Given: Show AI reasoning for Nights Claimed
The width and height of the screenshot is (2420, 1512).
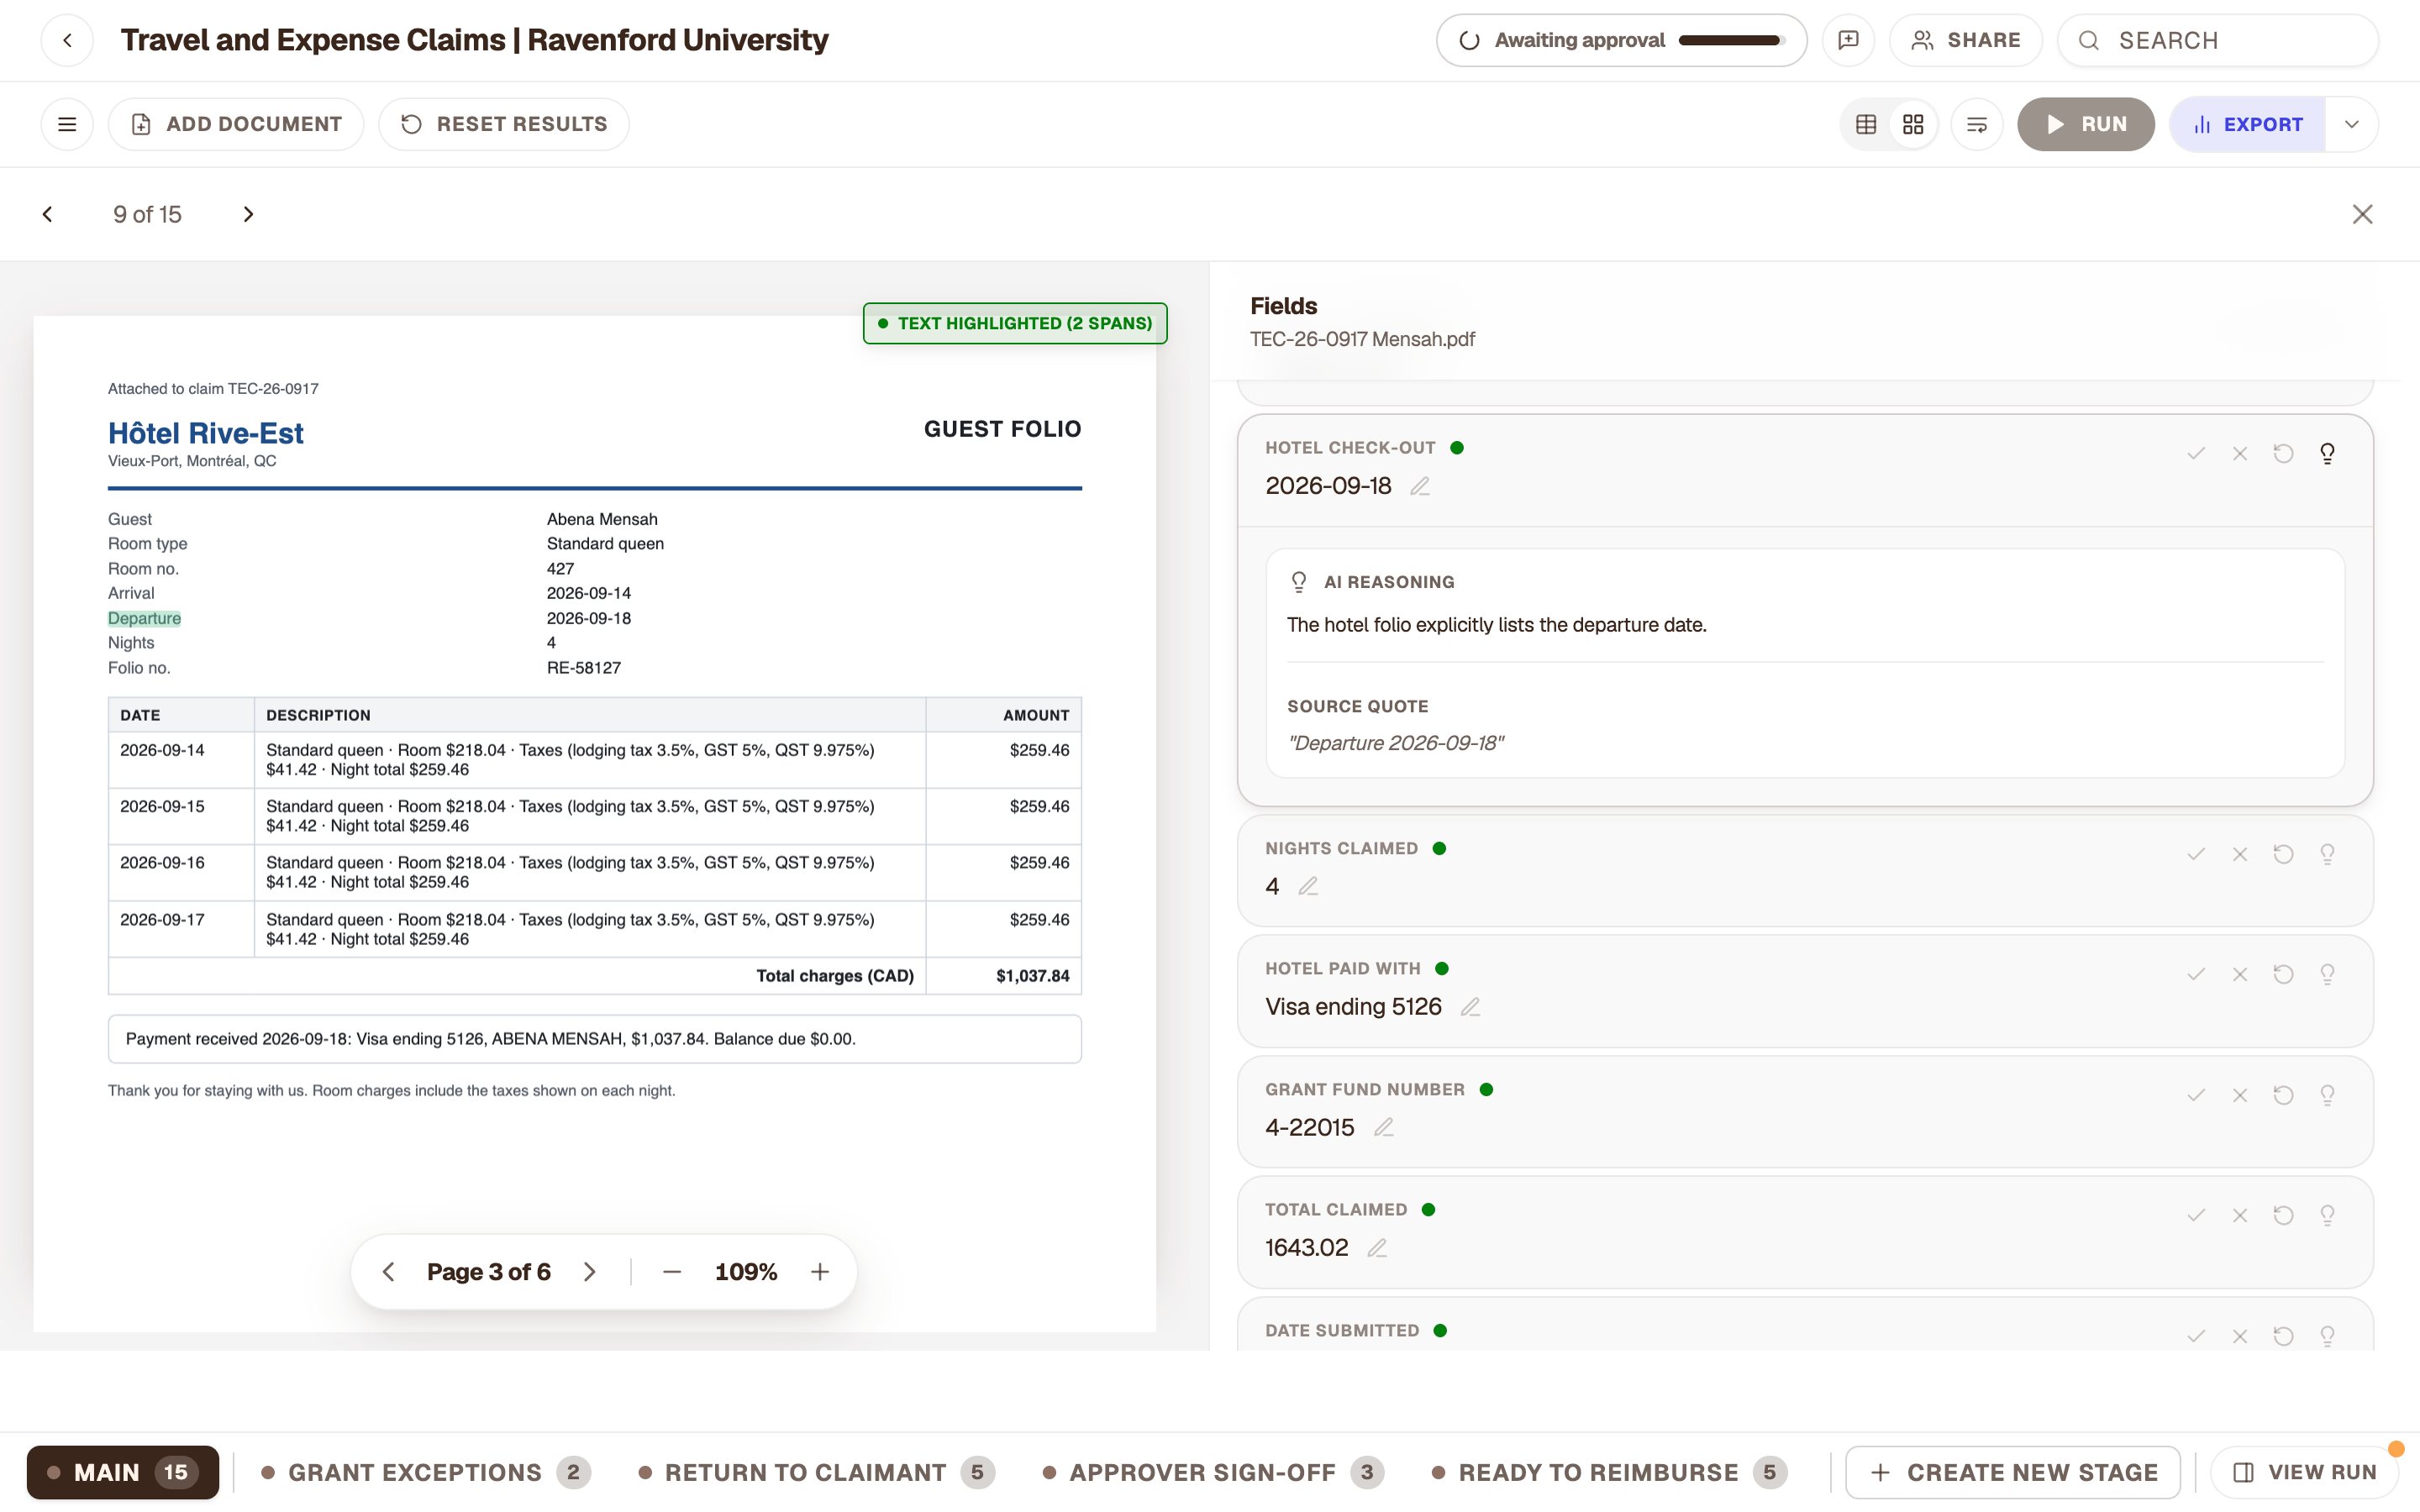Looking at the screenshot, I should (2327, 854).
